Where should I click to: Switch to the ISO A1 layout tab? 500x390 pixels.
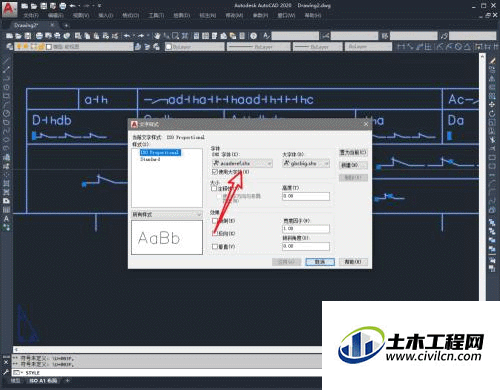(43, 380)
